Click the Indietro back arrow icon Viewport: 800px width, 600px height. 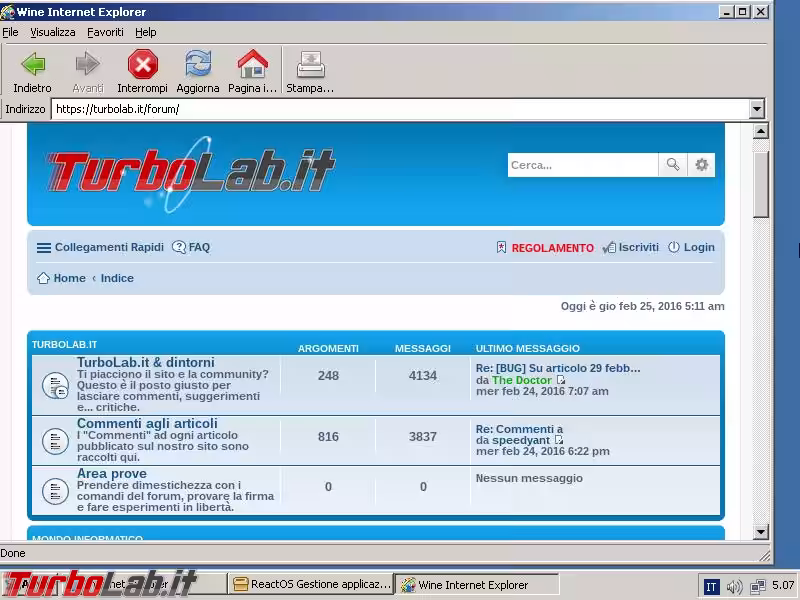(x=33, y=66)
